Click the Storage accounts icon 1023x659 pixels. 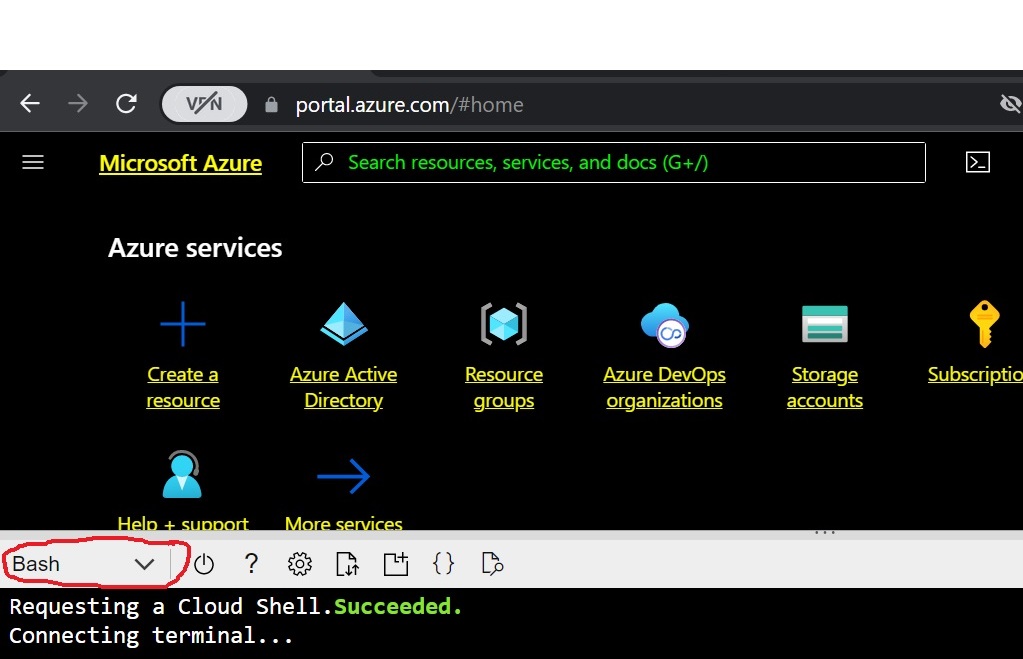click(825, 324)
